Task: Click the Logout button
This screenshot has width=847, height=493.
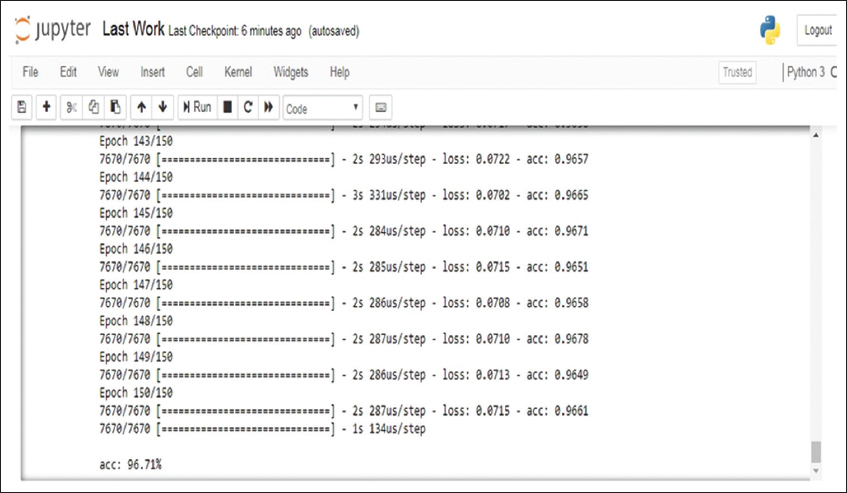Action: 818,30
